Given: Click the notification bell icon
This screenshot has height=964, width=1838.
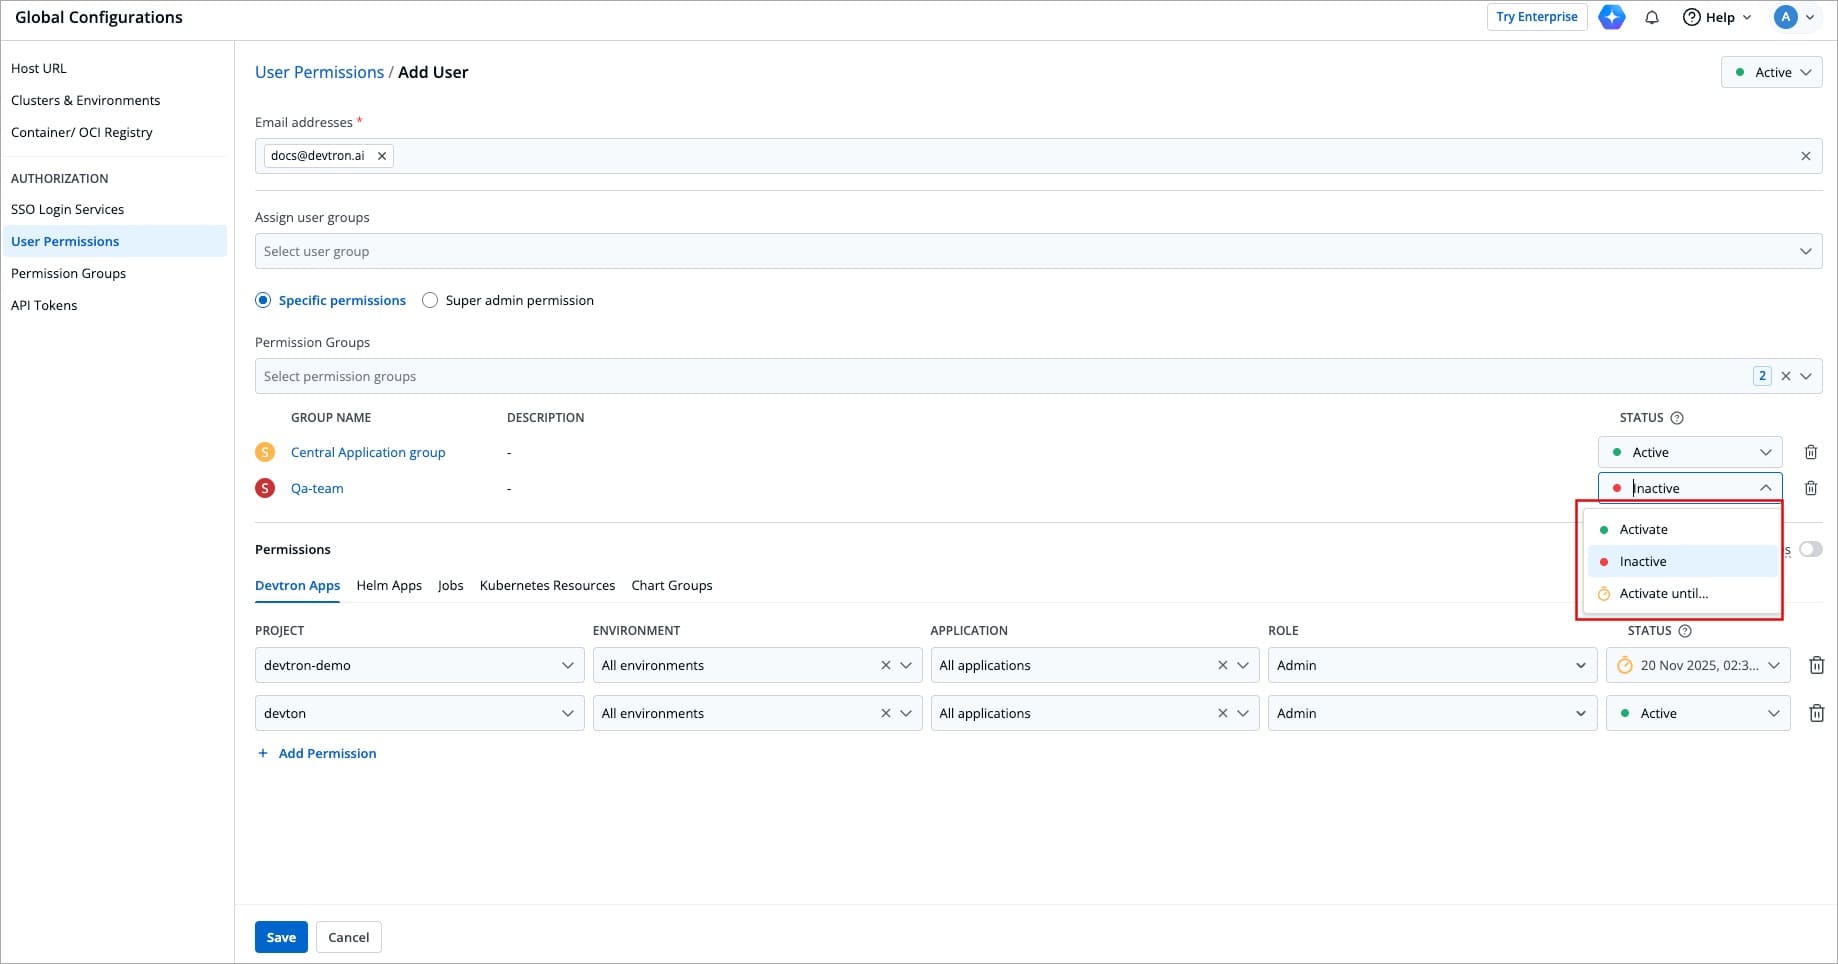Looking at the screenshot, I should coord(1651,17).
